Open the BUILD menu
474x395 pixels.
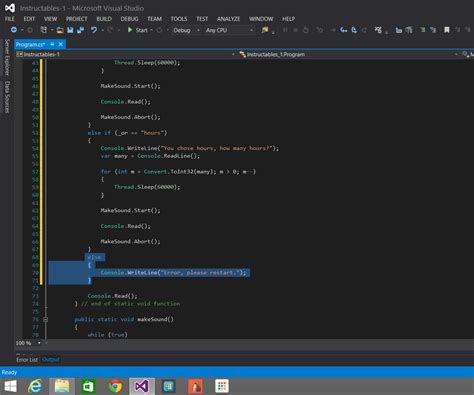tap(104, 19)
